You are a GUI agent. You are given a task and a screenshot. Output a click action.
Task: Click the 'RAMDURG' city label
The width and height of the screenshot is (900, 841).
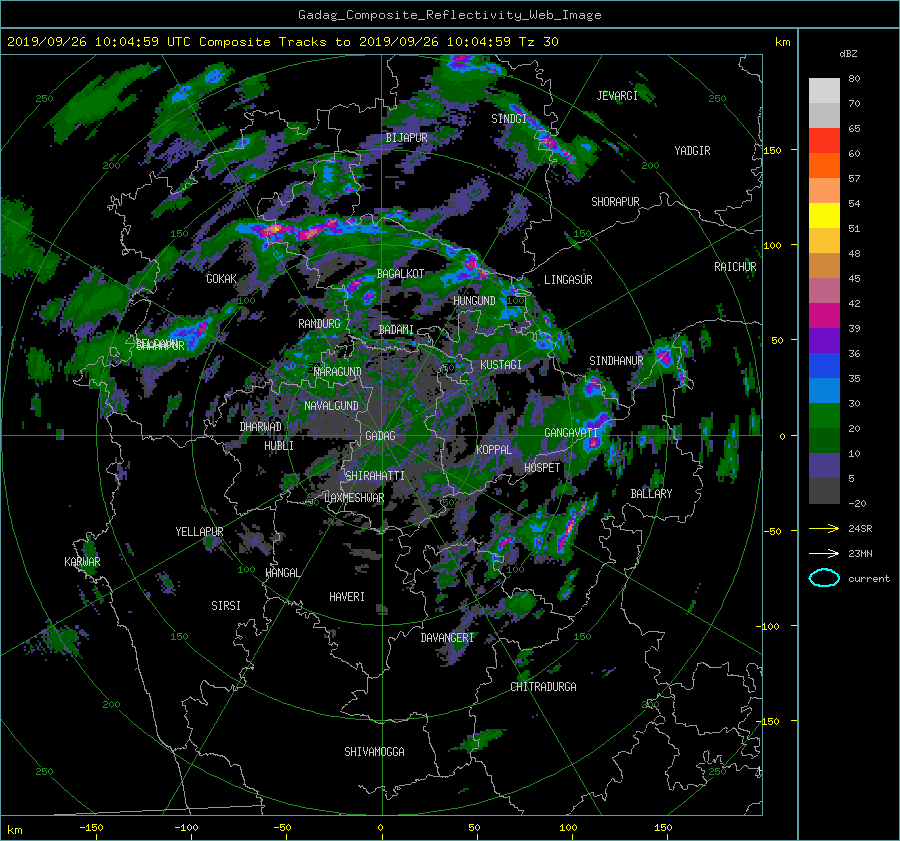pos(319,324)
